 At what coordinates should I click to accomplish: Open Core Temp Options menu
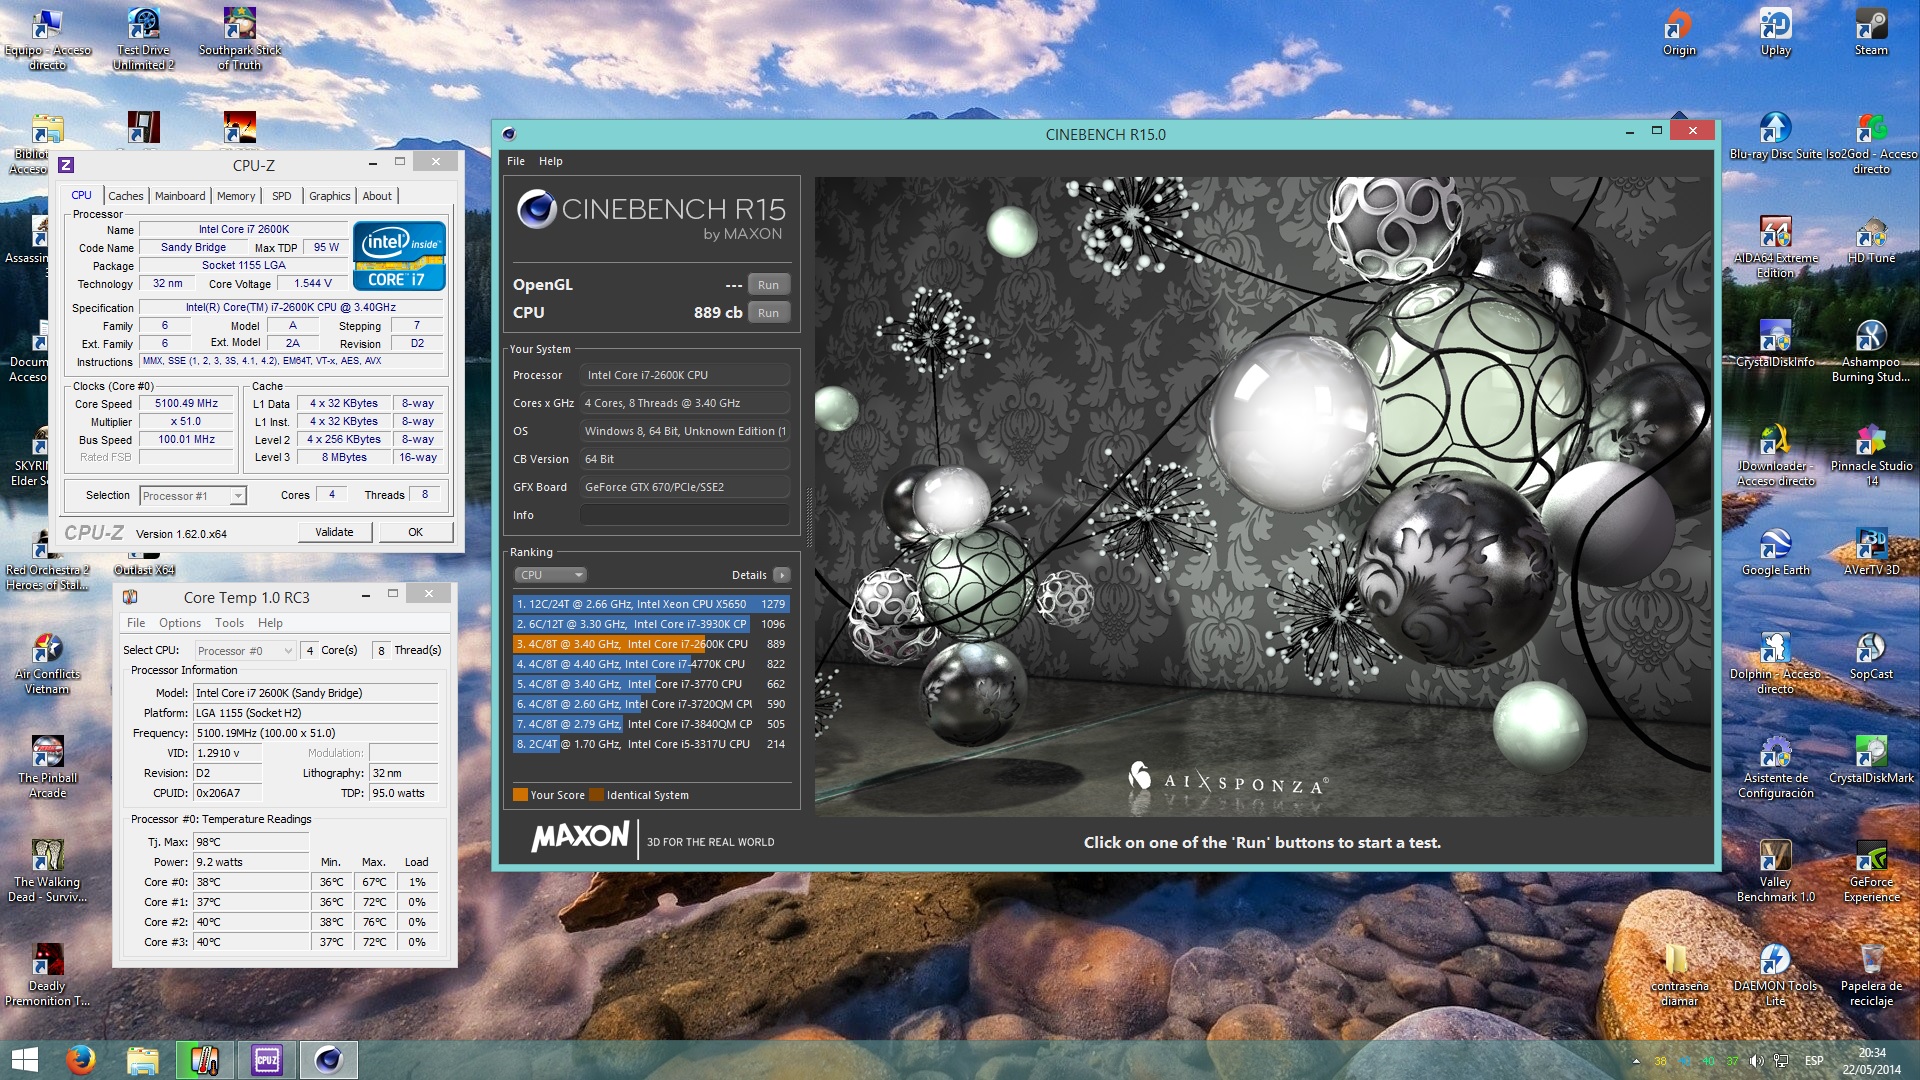[180, 623]
